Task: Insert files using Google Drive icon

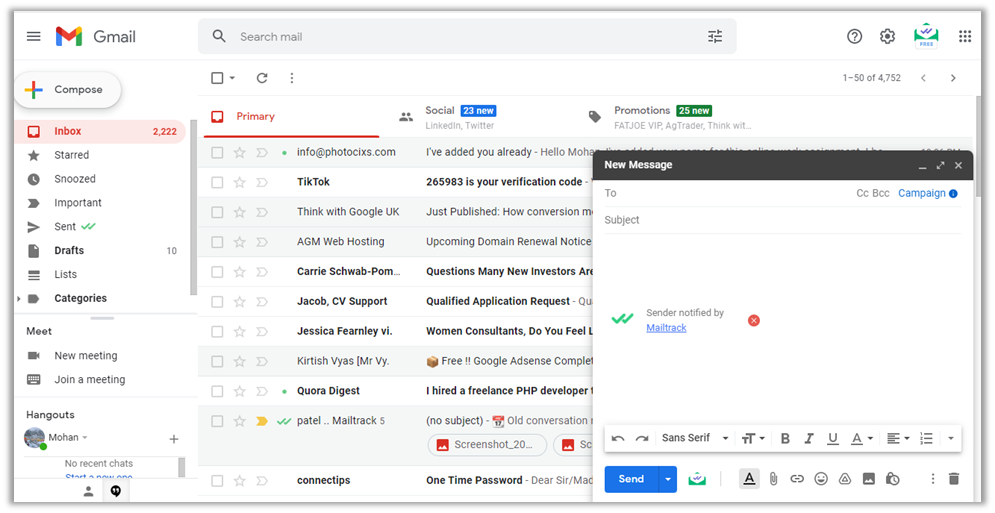Action: point(845,479)
